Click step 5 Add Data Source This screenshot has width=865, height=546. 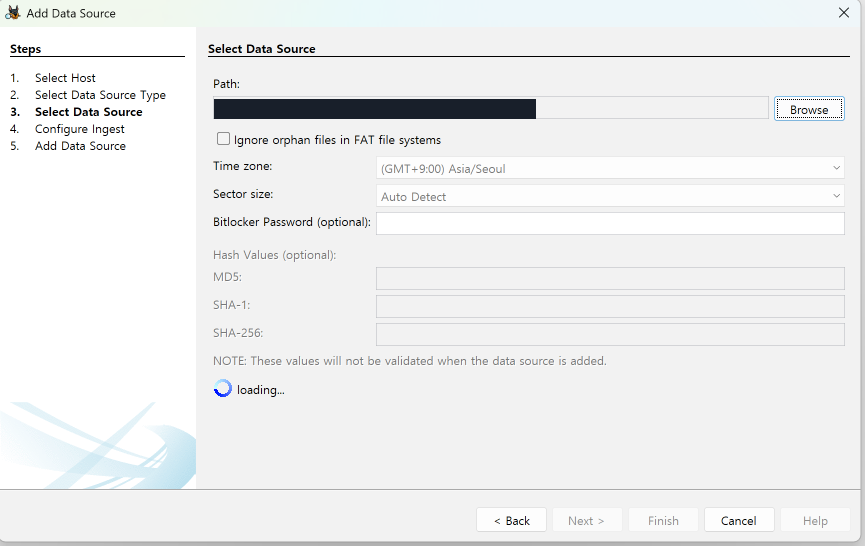(x=81, y=146)
